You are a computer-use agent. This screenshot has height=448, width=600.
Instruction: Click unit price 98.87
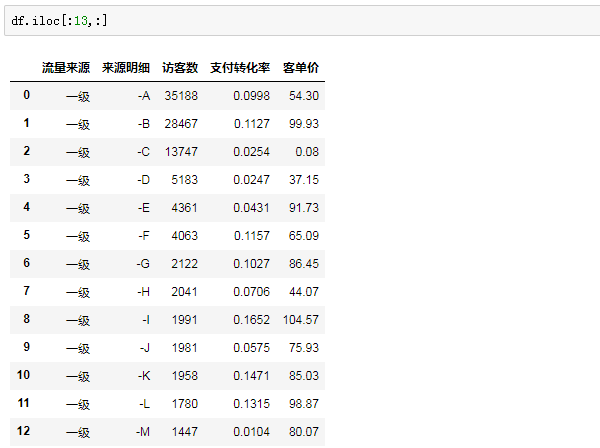(x=304, y=404)
